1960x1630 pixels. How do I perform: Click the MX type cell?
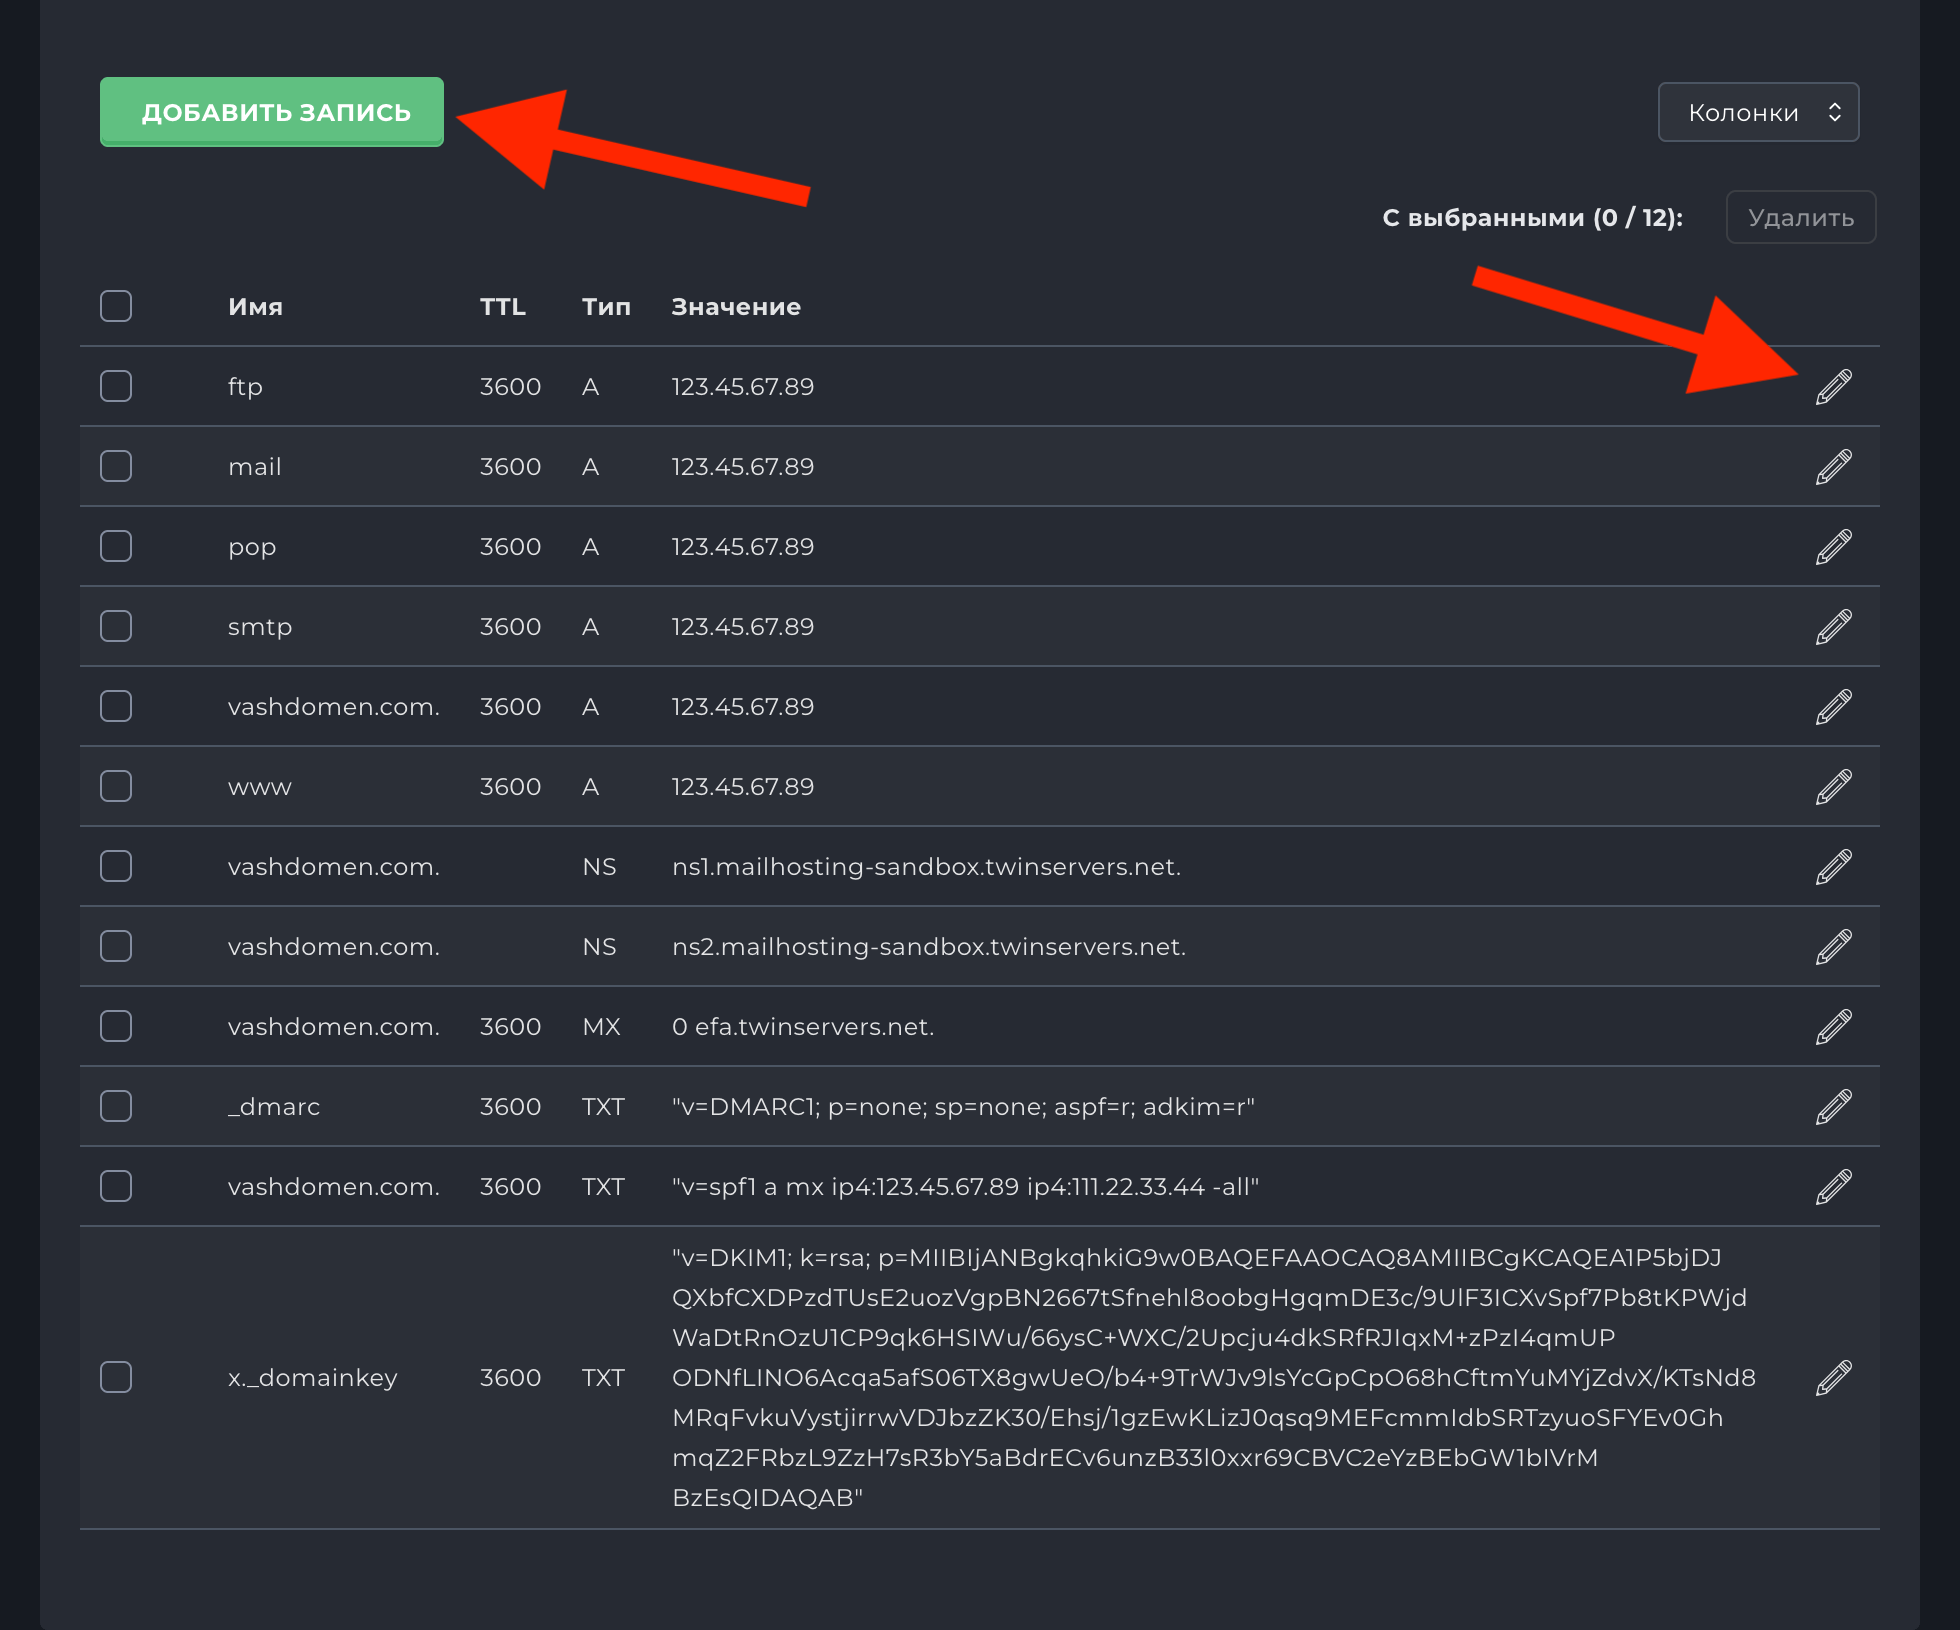pyautogui.click(x=601, y=1027)
